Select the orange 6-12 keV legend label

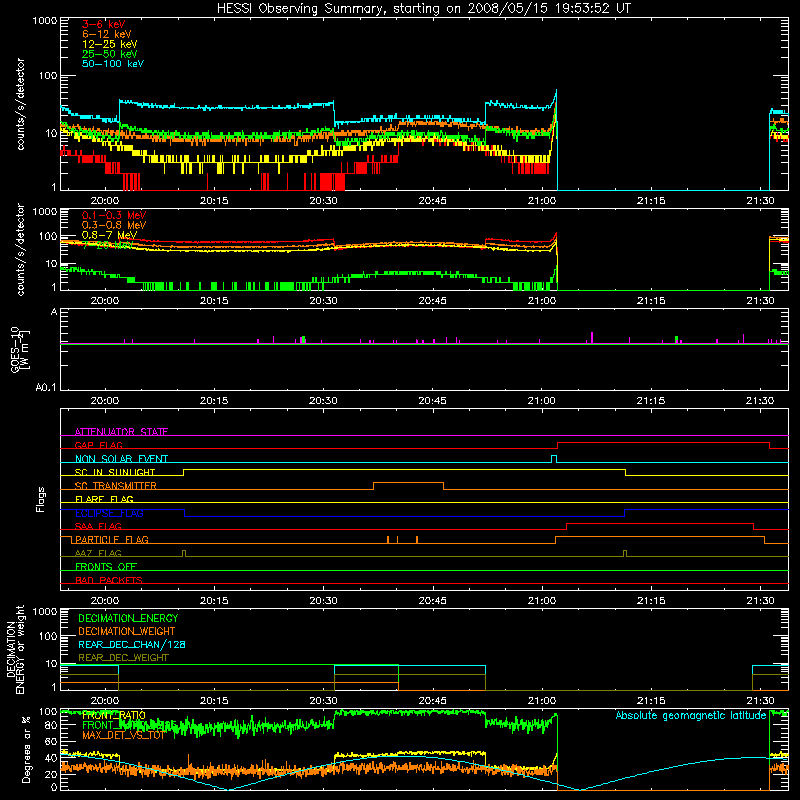107,34
